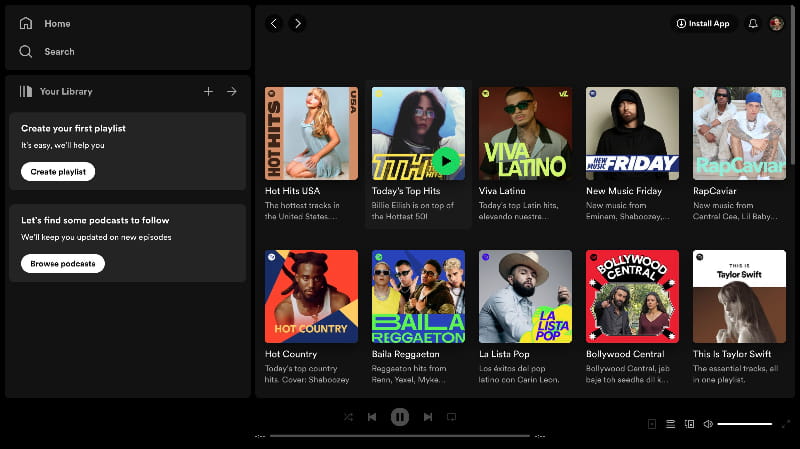Open the Queue icon

click(x=671, y=424)
